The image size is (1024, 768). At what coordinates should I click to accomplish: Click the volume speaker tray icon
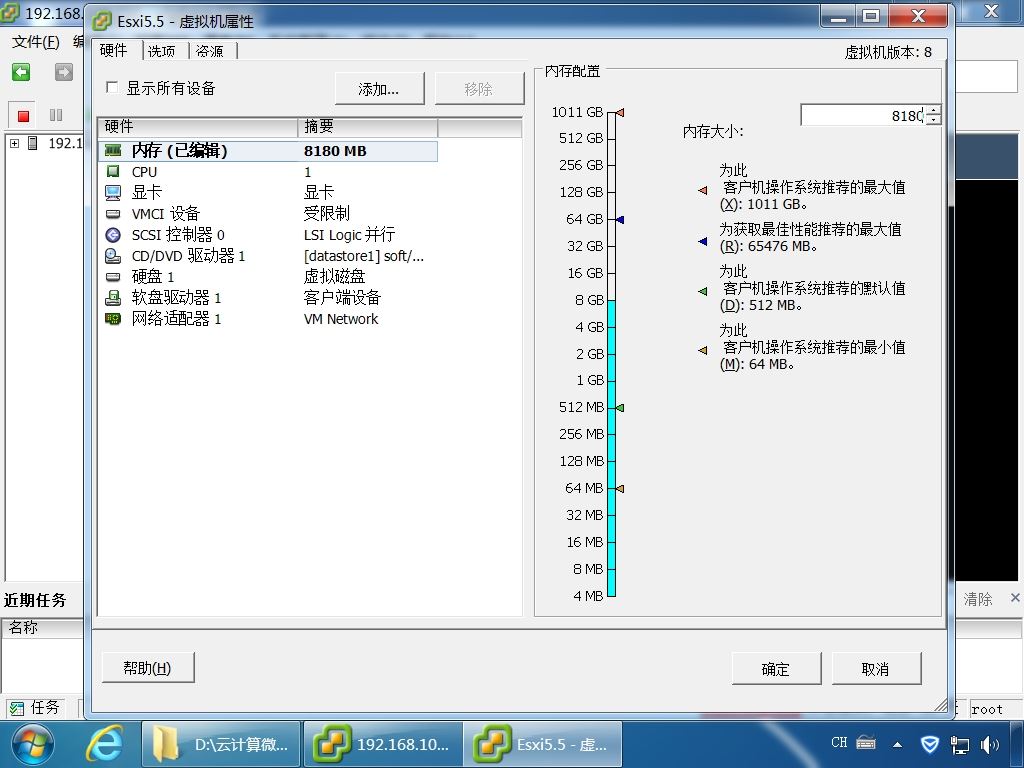(989, 744)
